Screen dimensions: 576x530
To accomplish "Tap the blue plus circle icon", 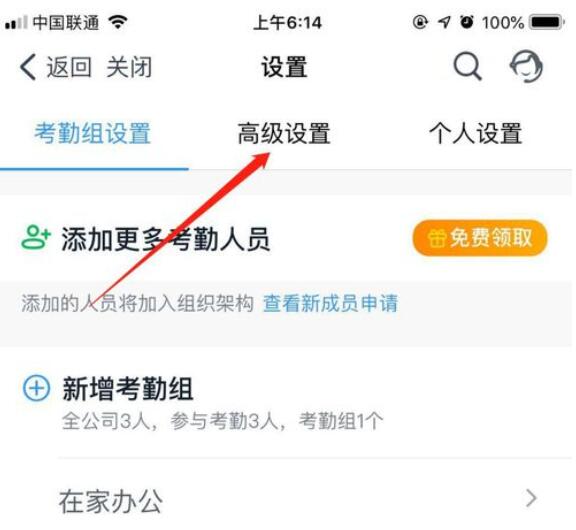I will click(x=36, y=388).
